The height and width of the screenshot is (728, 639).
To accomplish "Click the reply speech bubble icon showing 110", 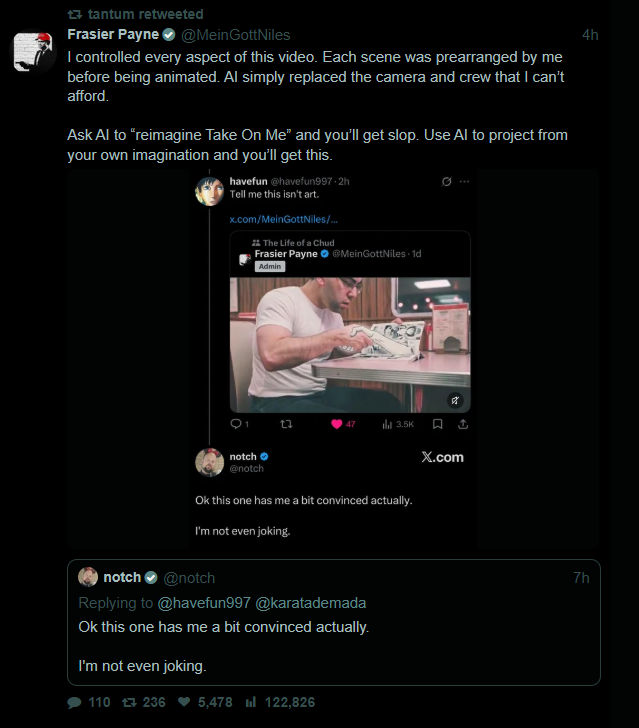I will 75,703.
